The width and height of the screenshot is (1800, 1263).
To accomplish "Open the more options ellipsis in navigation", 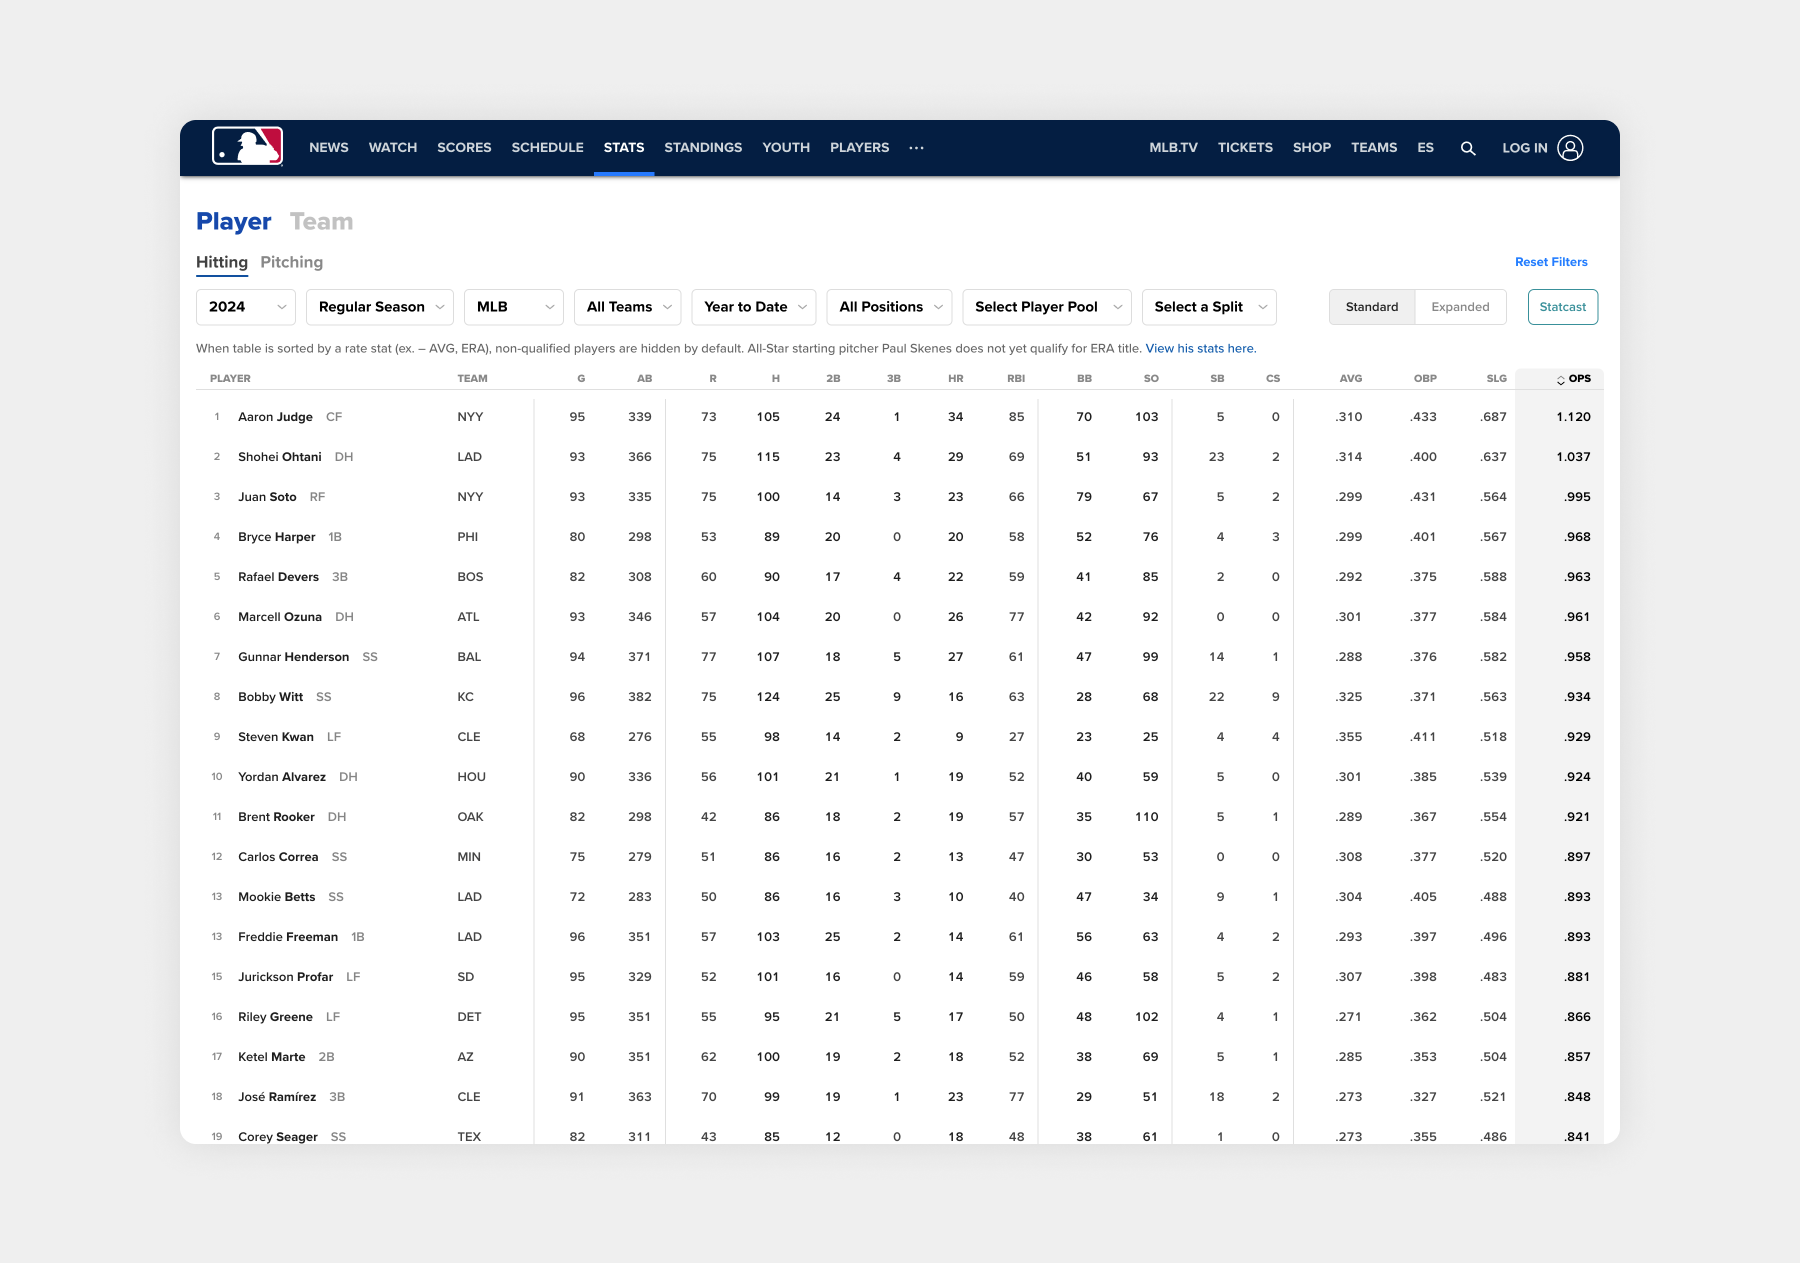I will (x=916, y=148).
